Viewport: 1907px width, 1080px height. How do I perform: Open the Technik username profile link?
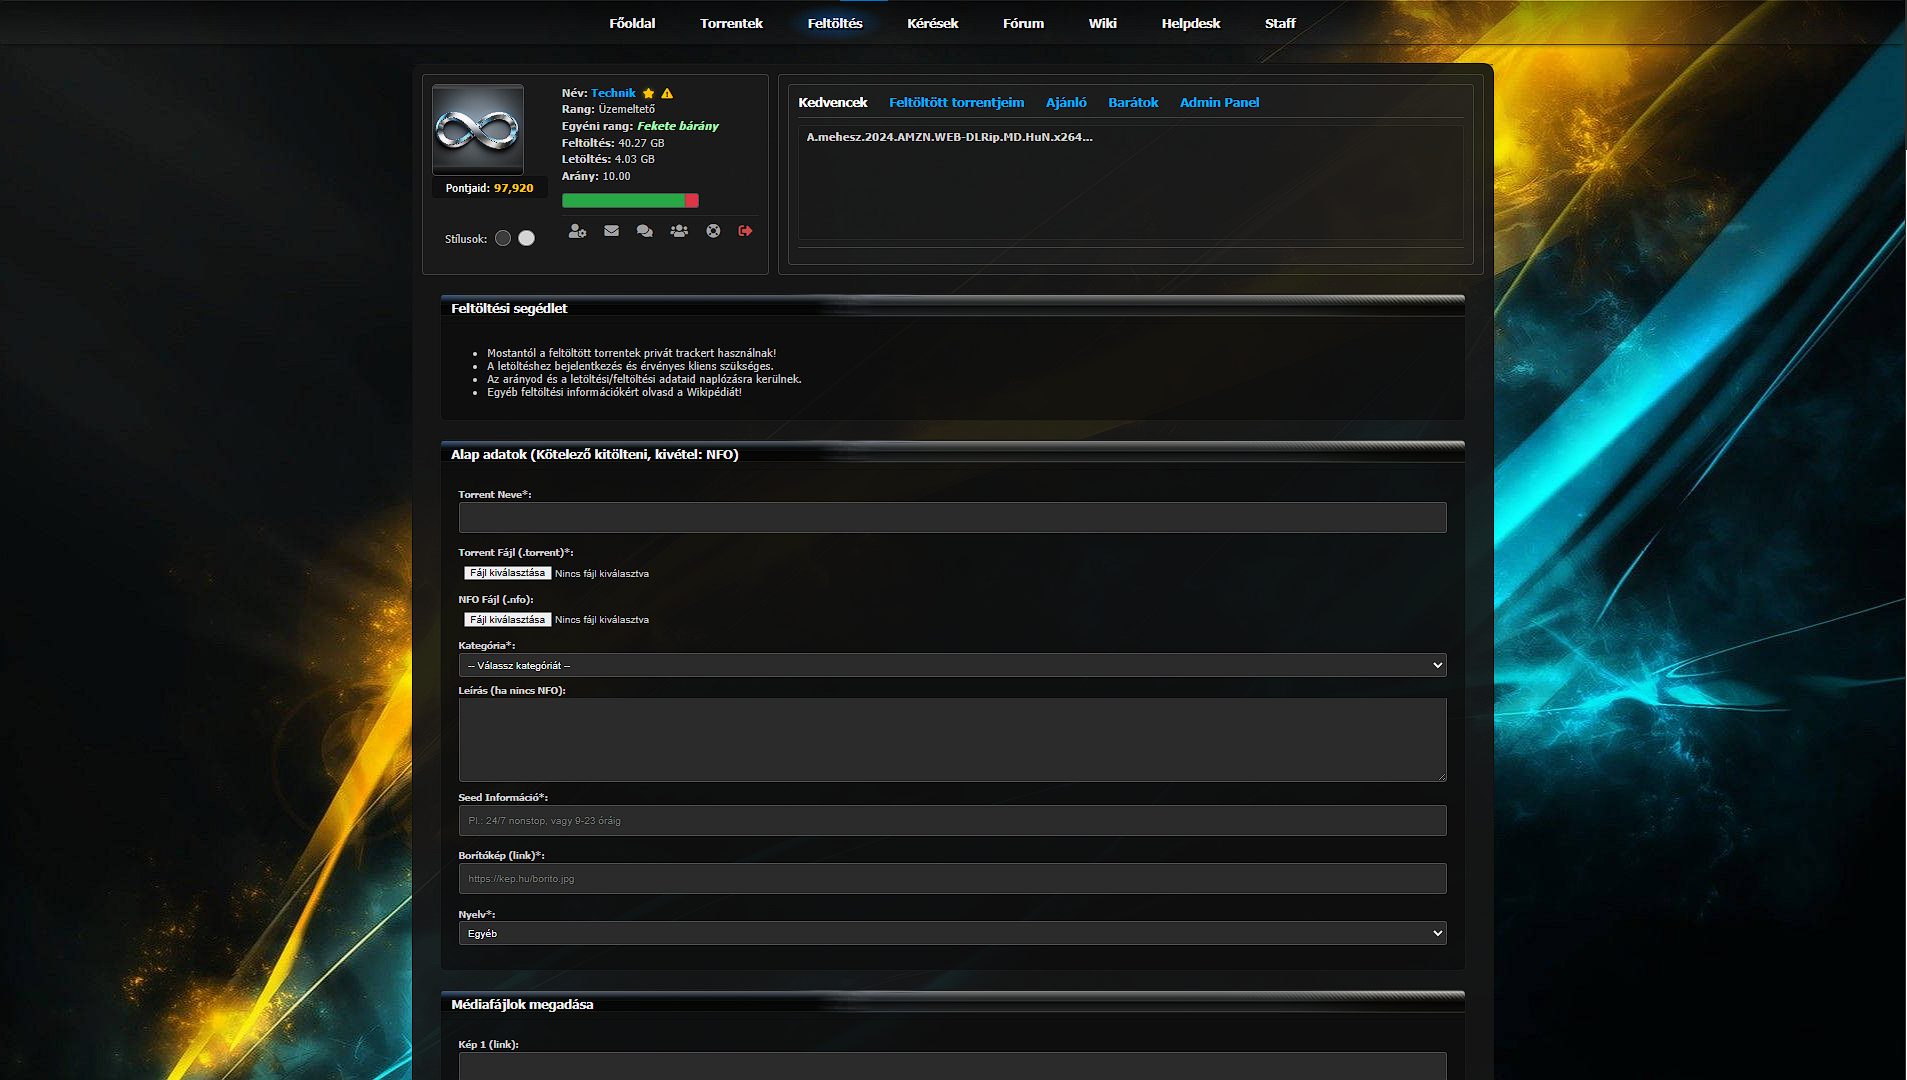coord(613,93)
